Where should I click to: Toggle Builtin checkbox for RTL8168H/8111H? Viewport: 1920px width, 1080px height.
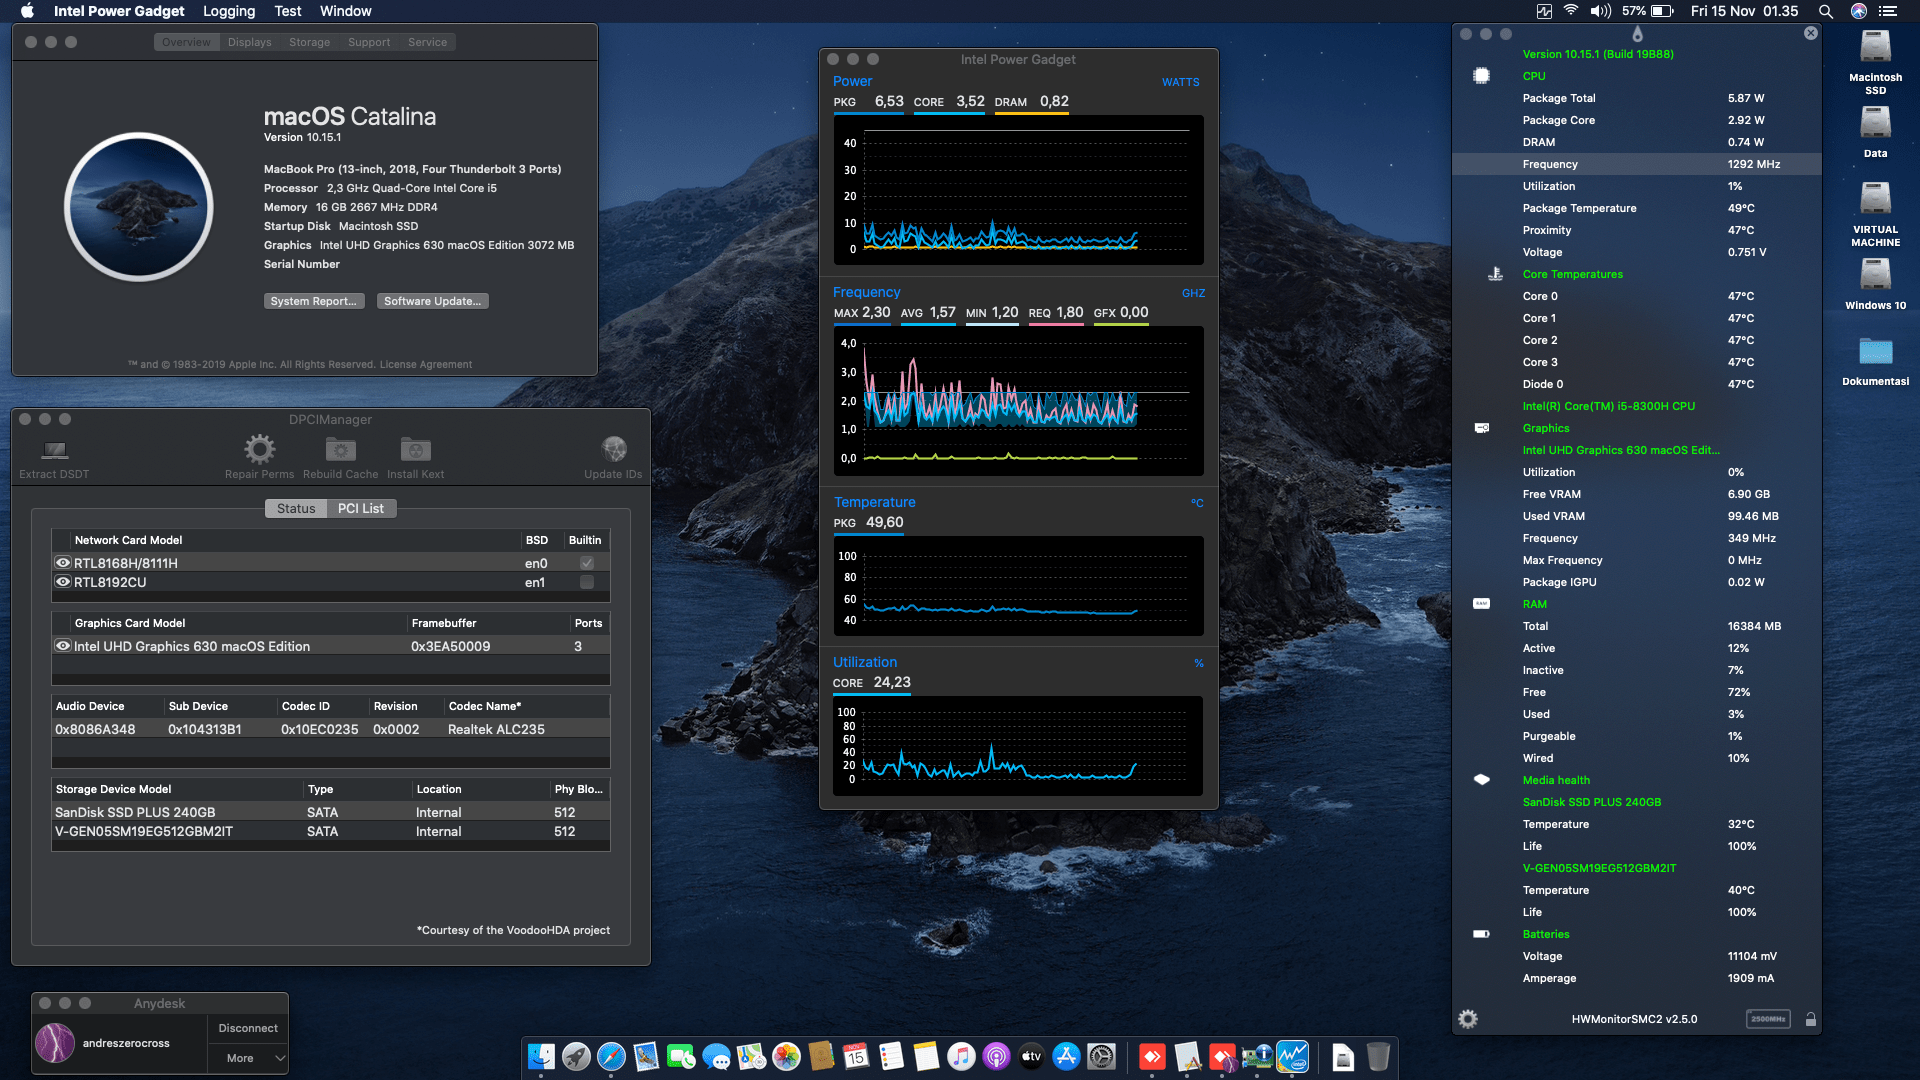[x=587, y=563]
